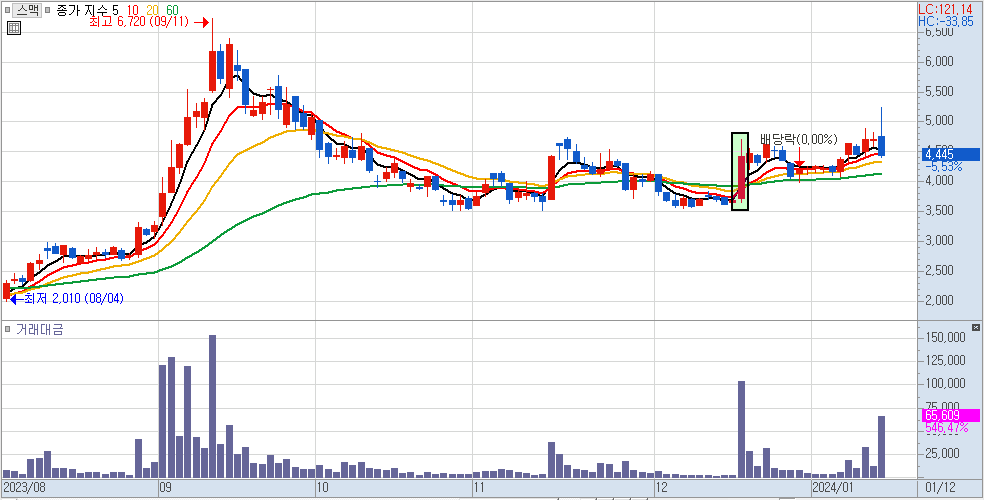Click the current price tag 4,445
The image size is (984, 500).
[951, 154]
